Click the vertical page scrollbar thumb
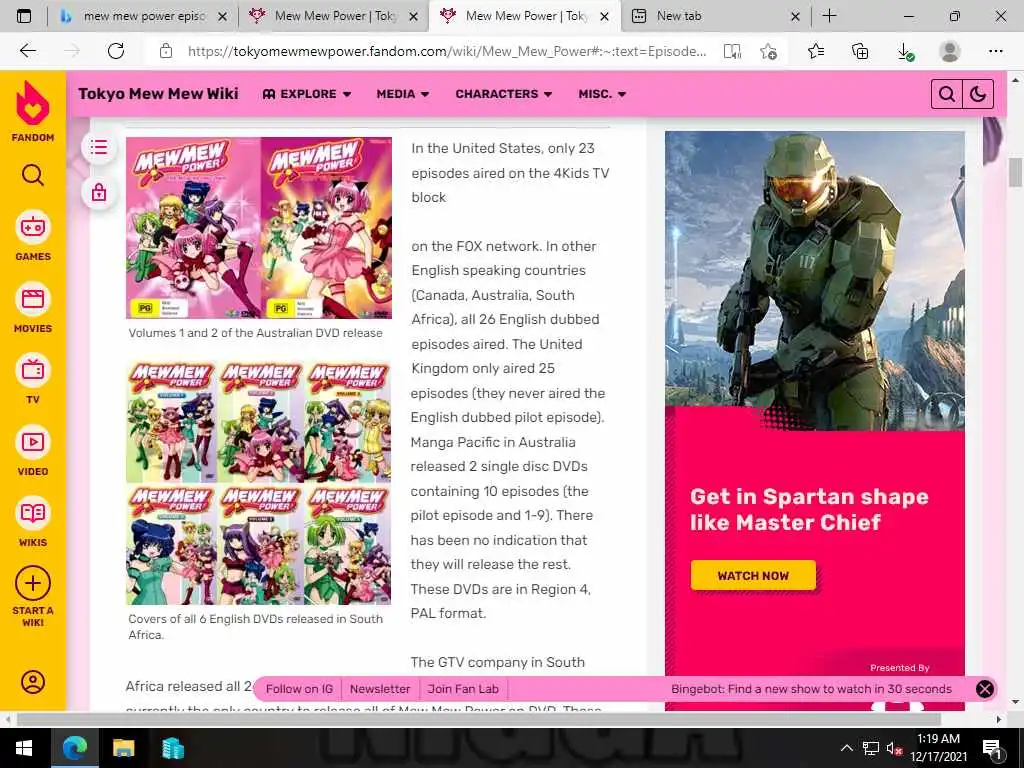This screenshot has width=1024, height=768. [1015, 172]
